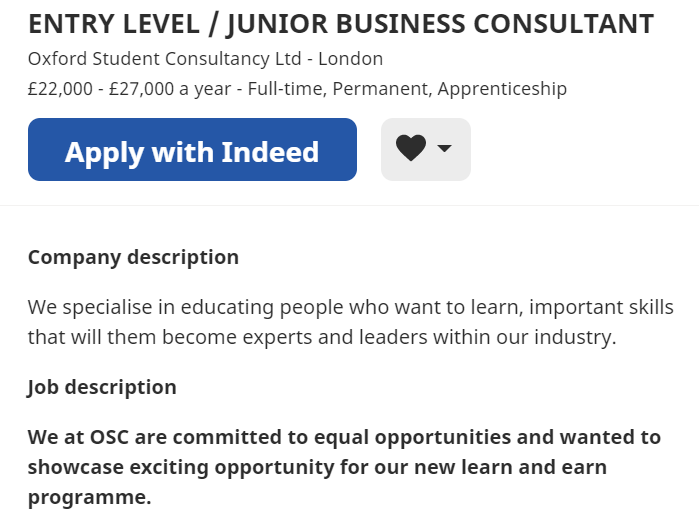Screen dimensions: 699x519
Task: Click the £22,000 - £27,000 a year salary
Action: [129, 89]
